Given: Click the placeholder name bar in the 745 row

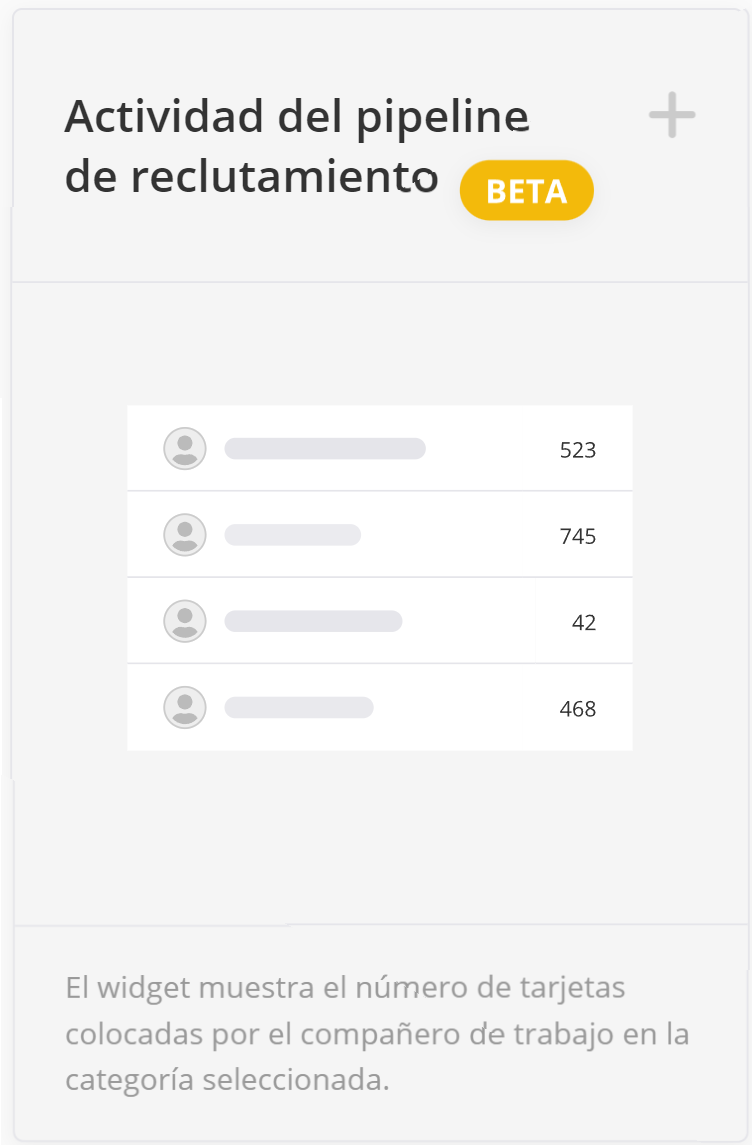Looking at the screenshot, I should tap(293, 535).
